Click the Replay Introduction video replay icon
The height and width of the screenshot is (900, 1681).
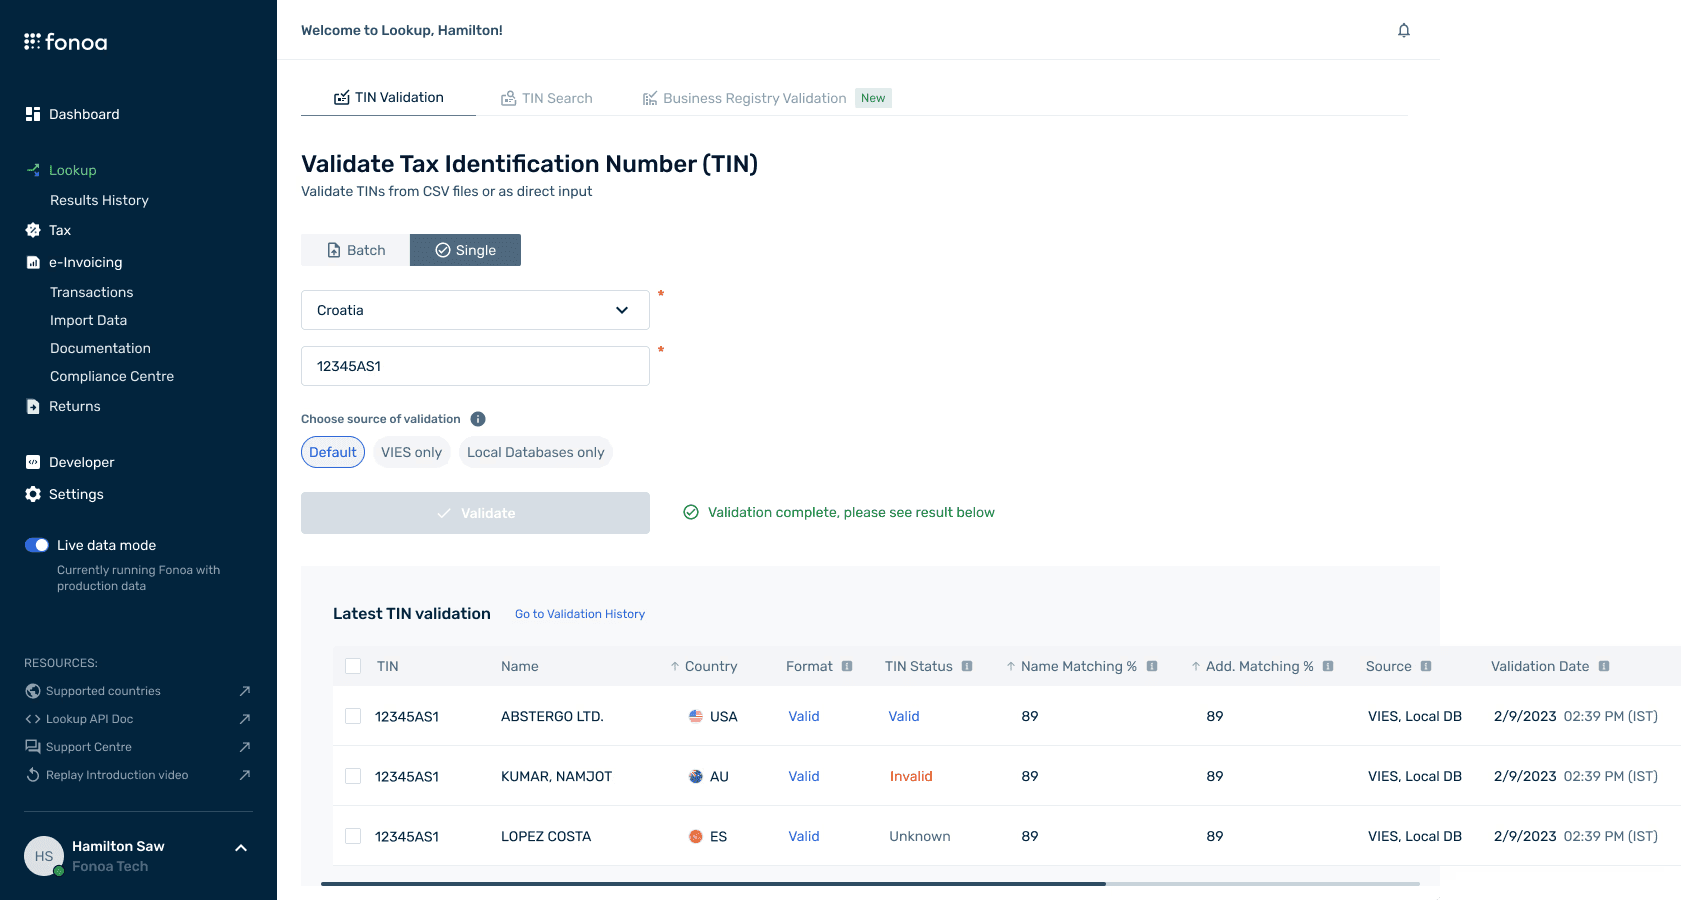point(33,775)
